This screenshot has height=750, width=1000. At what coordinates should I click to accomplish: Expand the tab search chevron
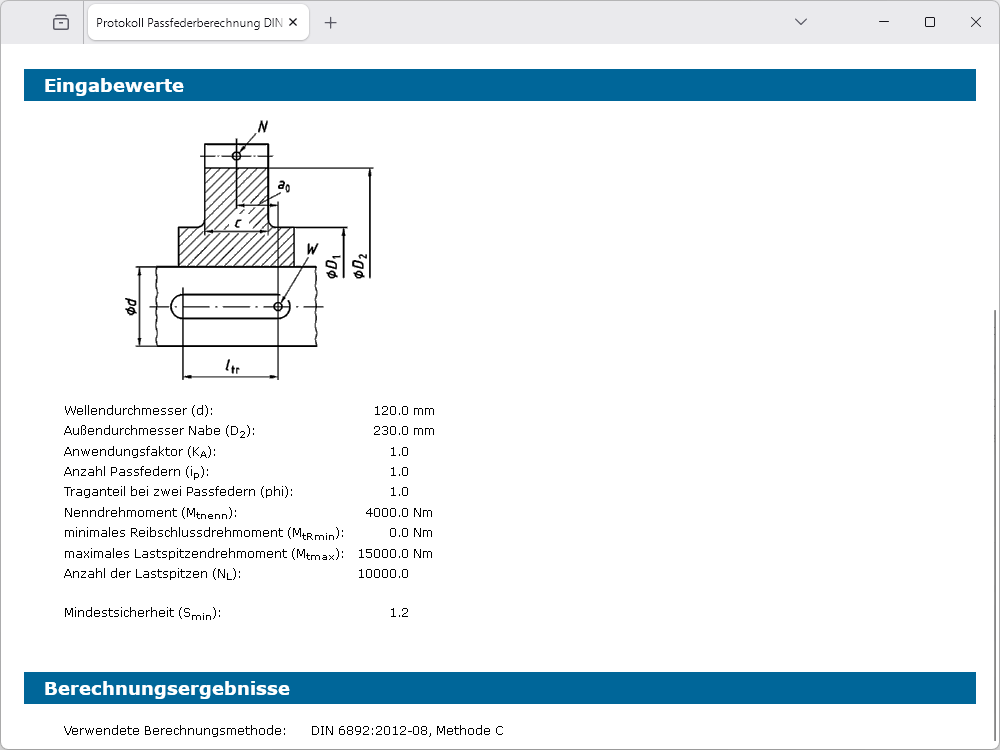click(x=800, y=22)
